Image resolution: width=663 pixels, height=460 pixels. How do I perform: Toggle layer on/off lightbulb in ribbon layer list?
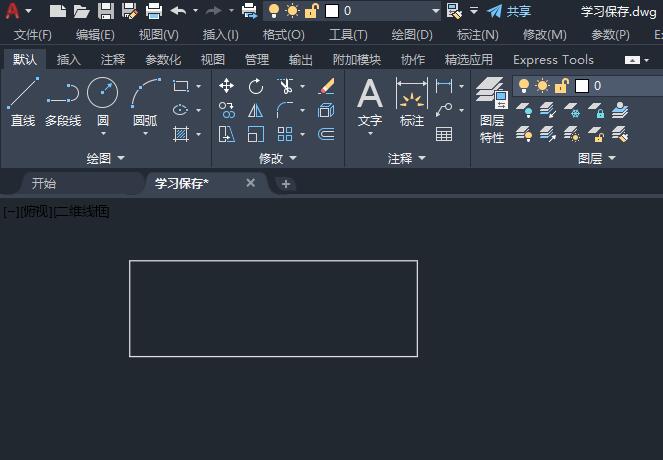pos(524,86)
